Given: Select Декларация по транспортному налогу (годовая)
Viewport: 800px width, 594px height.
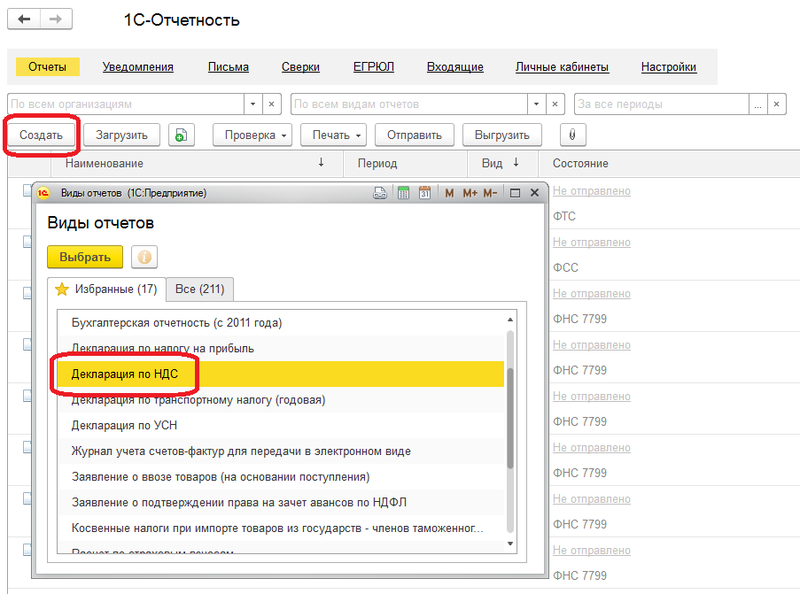Looking at the screenshot, I should pos(281,400).
